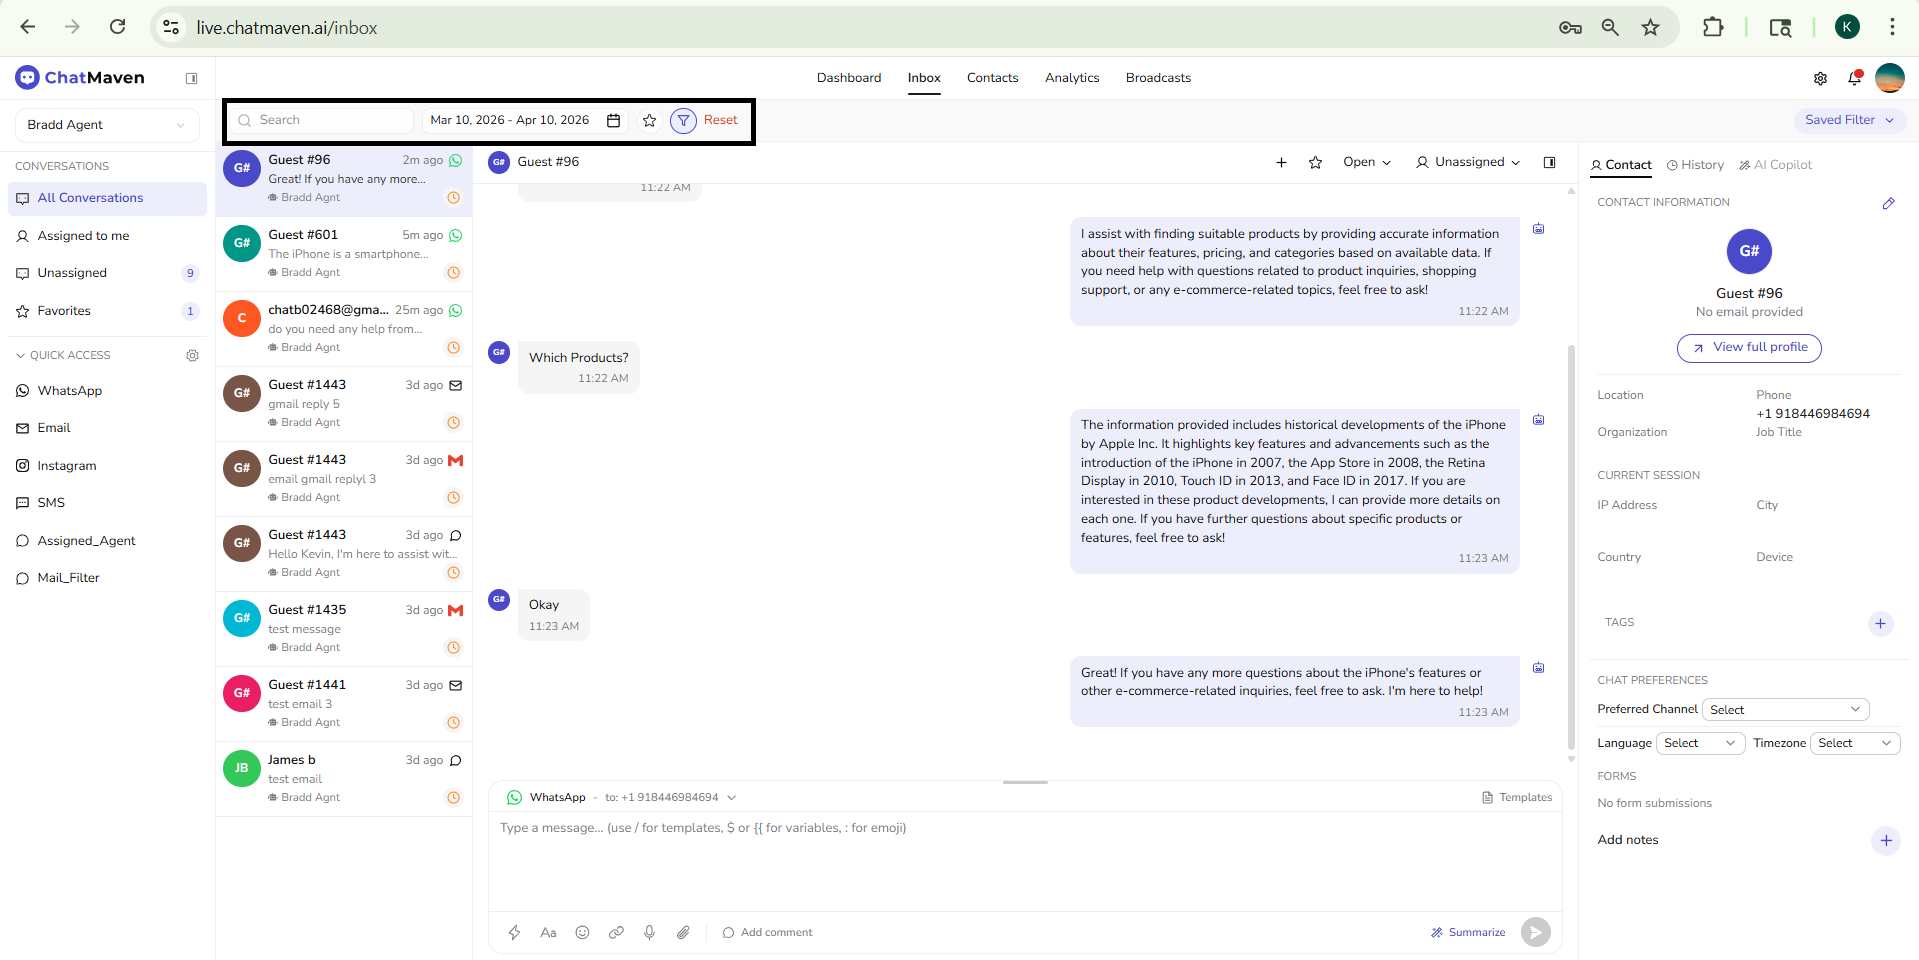Click the Reset filter link

point(720,120)
